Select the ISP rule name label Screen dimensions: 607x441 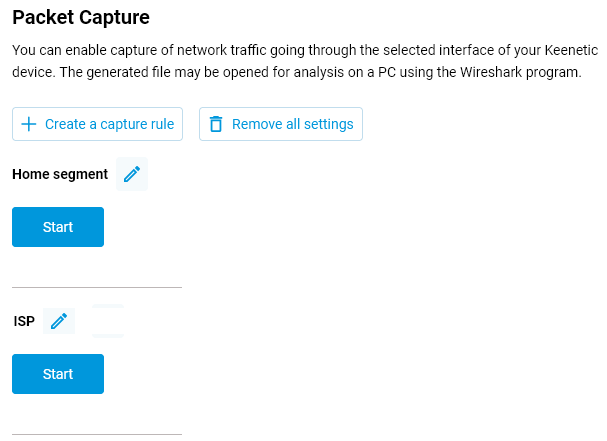coord(24,321)
